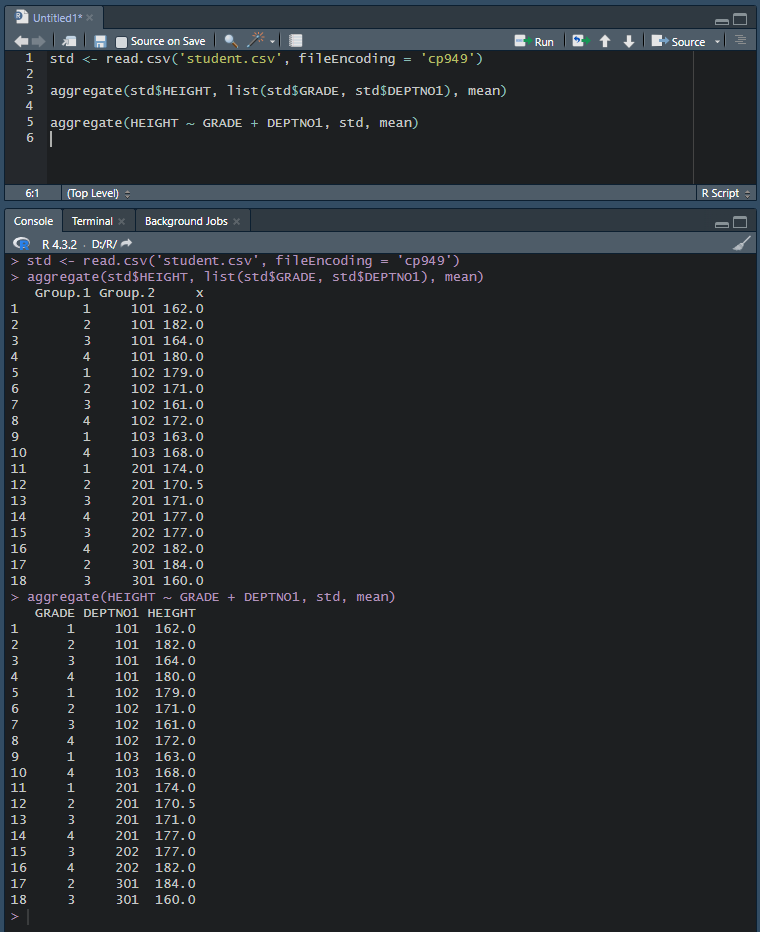
Task: Maximize the console pane
Action: (x=740, y=222)
